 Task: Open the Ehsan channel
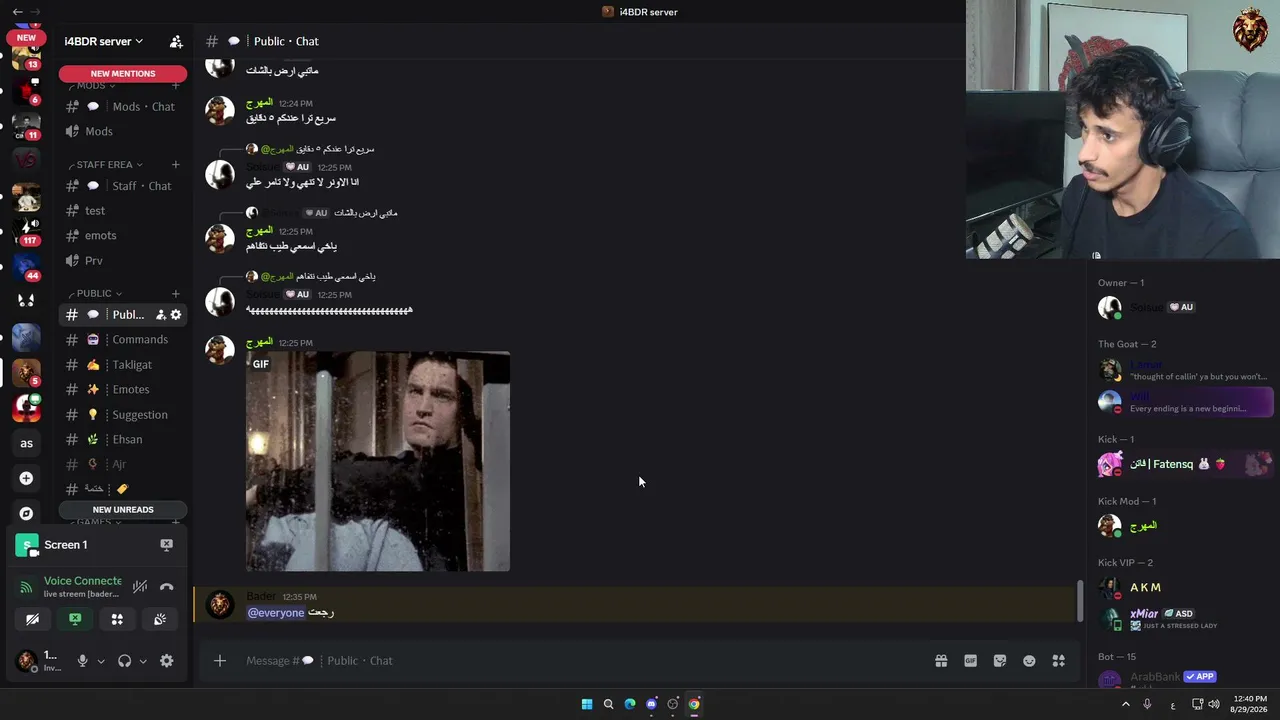click(x=123, y=440)
